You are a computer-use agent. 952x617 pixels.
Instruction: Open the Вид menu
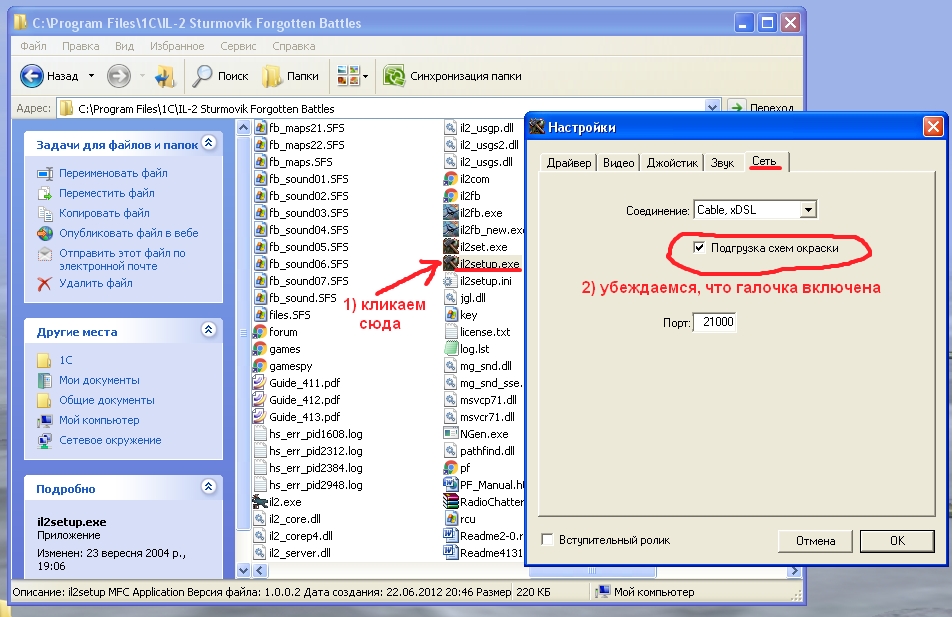124,46
